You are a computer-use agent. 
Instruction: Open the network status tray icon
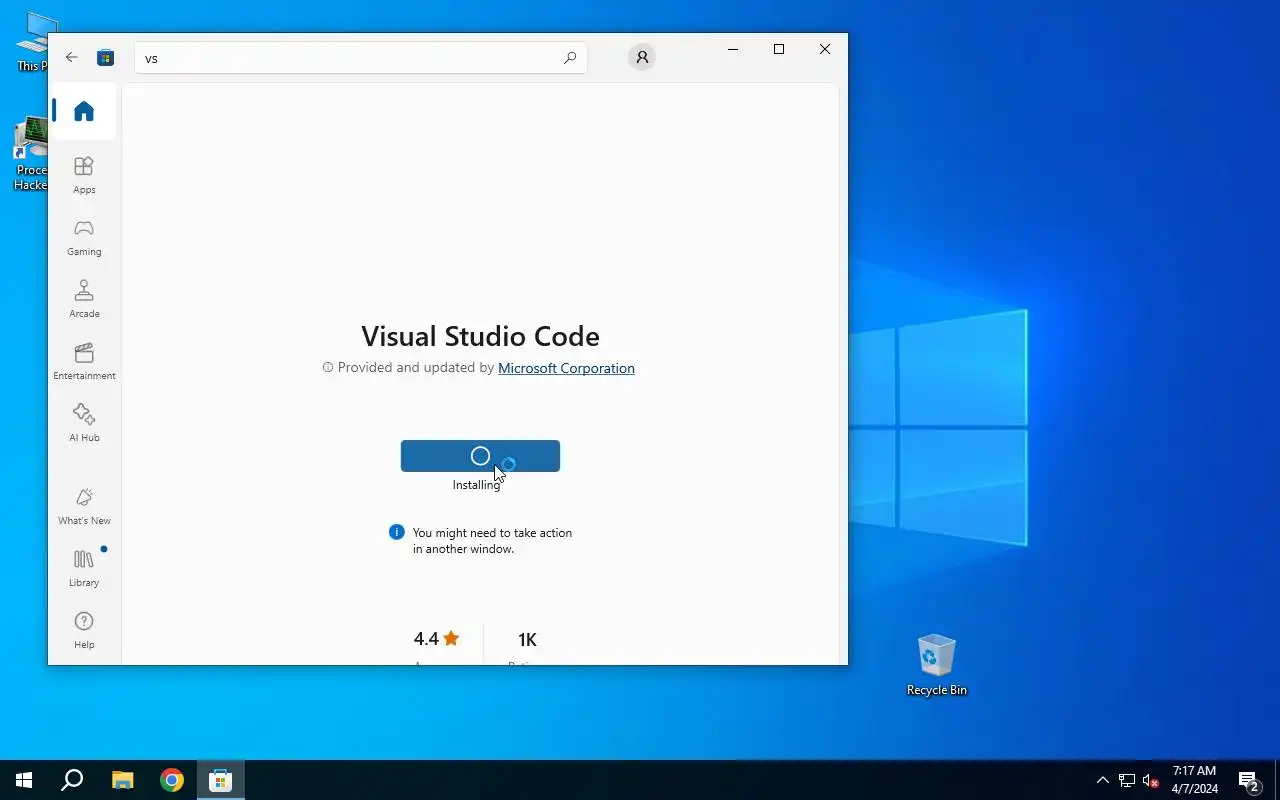[x=1127, y=780]
